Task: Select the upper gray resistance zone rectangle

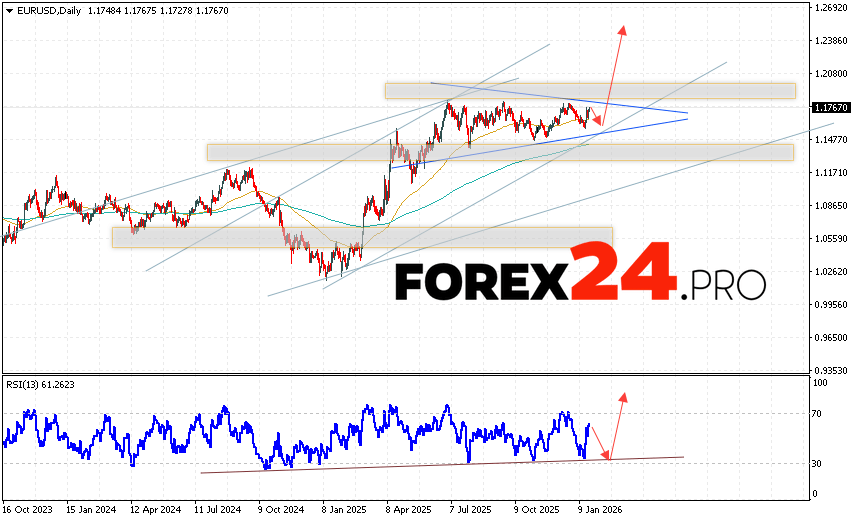Action: (x=590, y=91)
